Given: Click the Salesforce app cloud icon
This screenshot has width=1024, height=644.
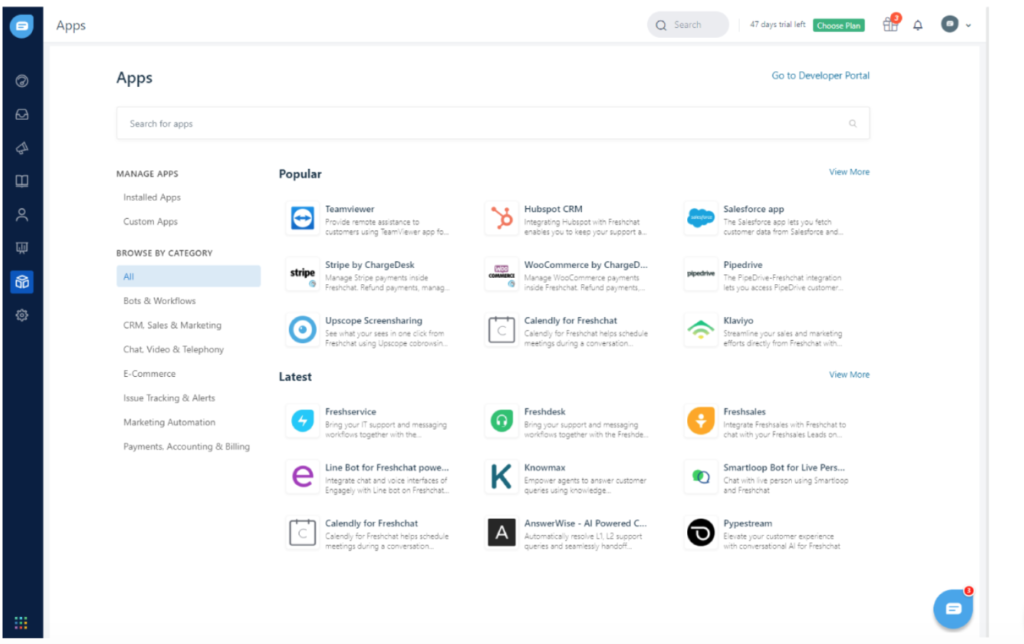Looking at the screenshot, I should click(x=701, y=218).
